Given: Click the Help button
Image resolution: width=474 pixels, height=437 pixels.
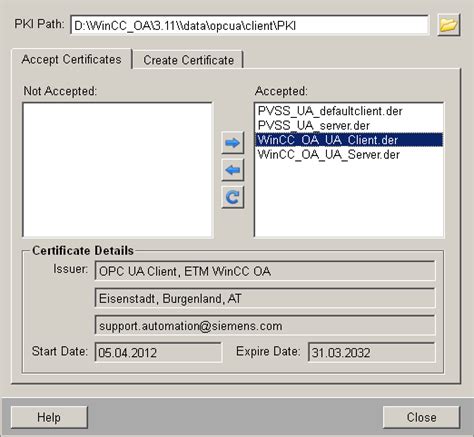Looking at the screenshot, I should (x=49, y=417).
